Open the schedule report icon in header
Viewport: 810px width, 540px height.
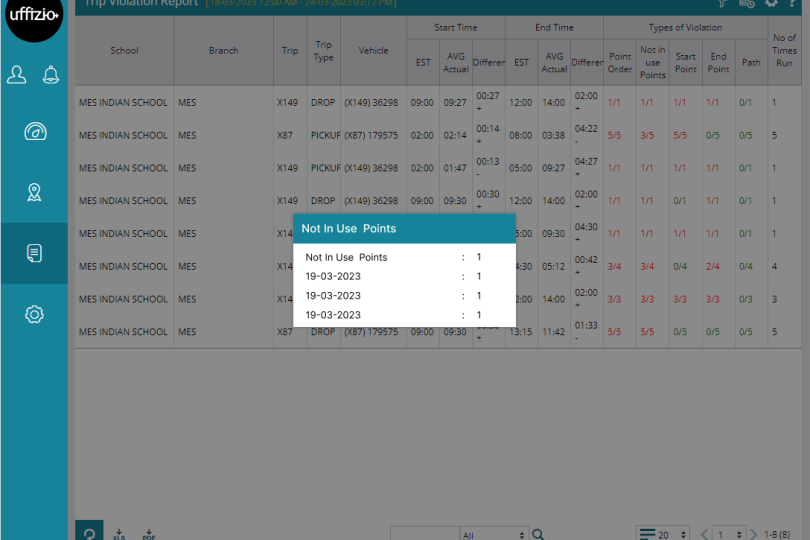coord(746,3)
